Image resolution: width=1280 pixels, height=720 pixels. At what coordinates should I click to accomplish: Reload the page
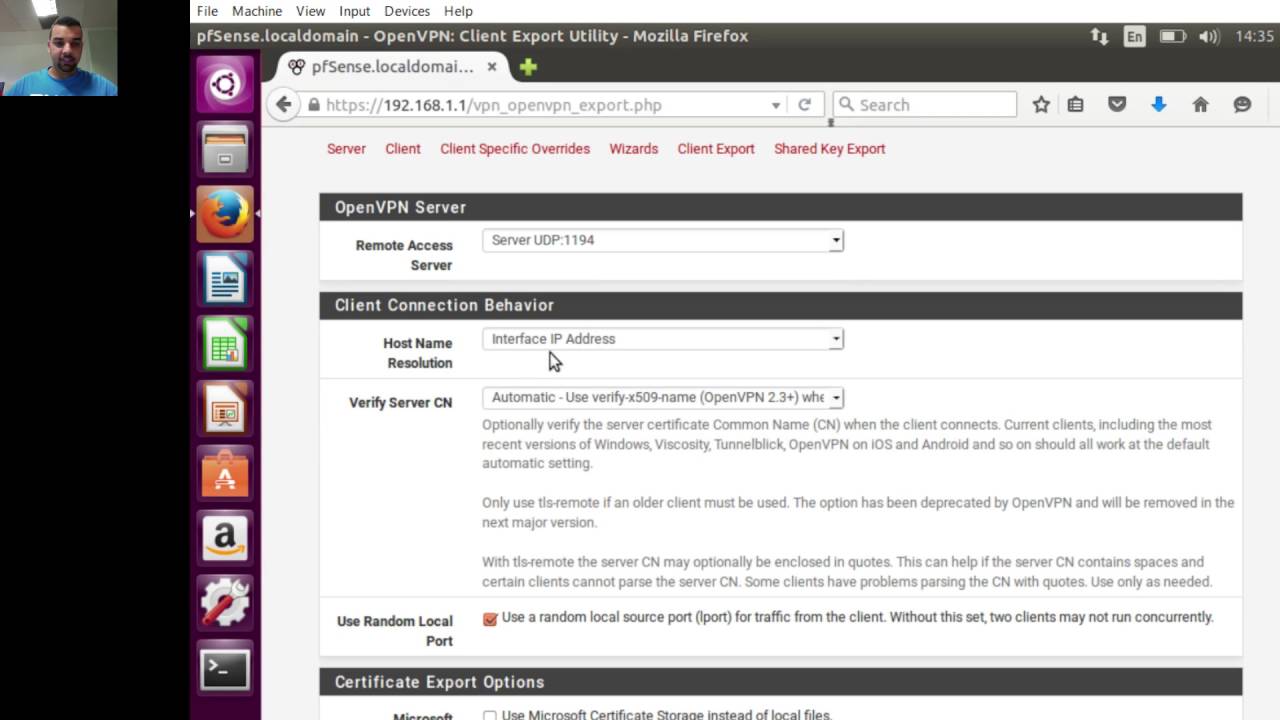pyautogui.click(x=804, y=104)
